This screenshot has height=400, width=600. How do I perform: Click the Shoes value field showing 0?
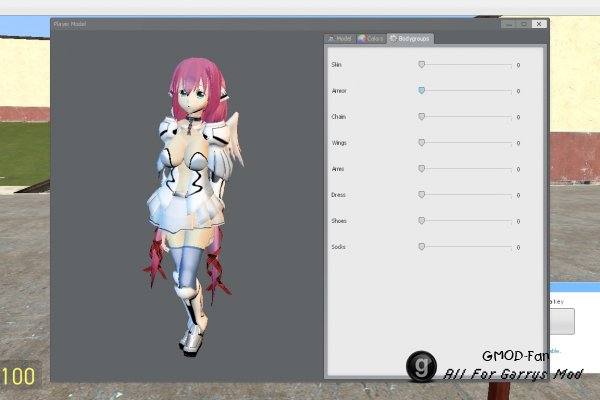pos(518,221)
